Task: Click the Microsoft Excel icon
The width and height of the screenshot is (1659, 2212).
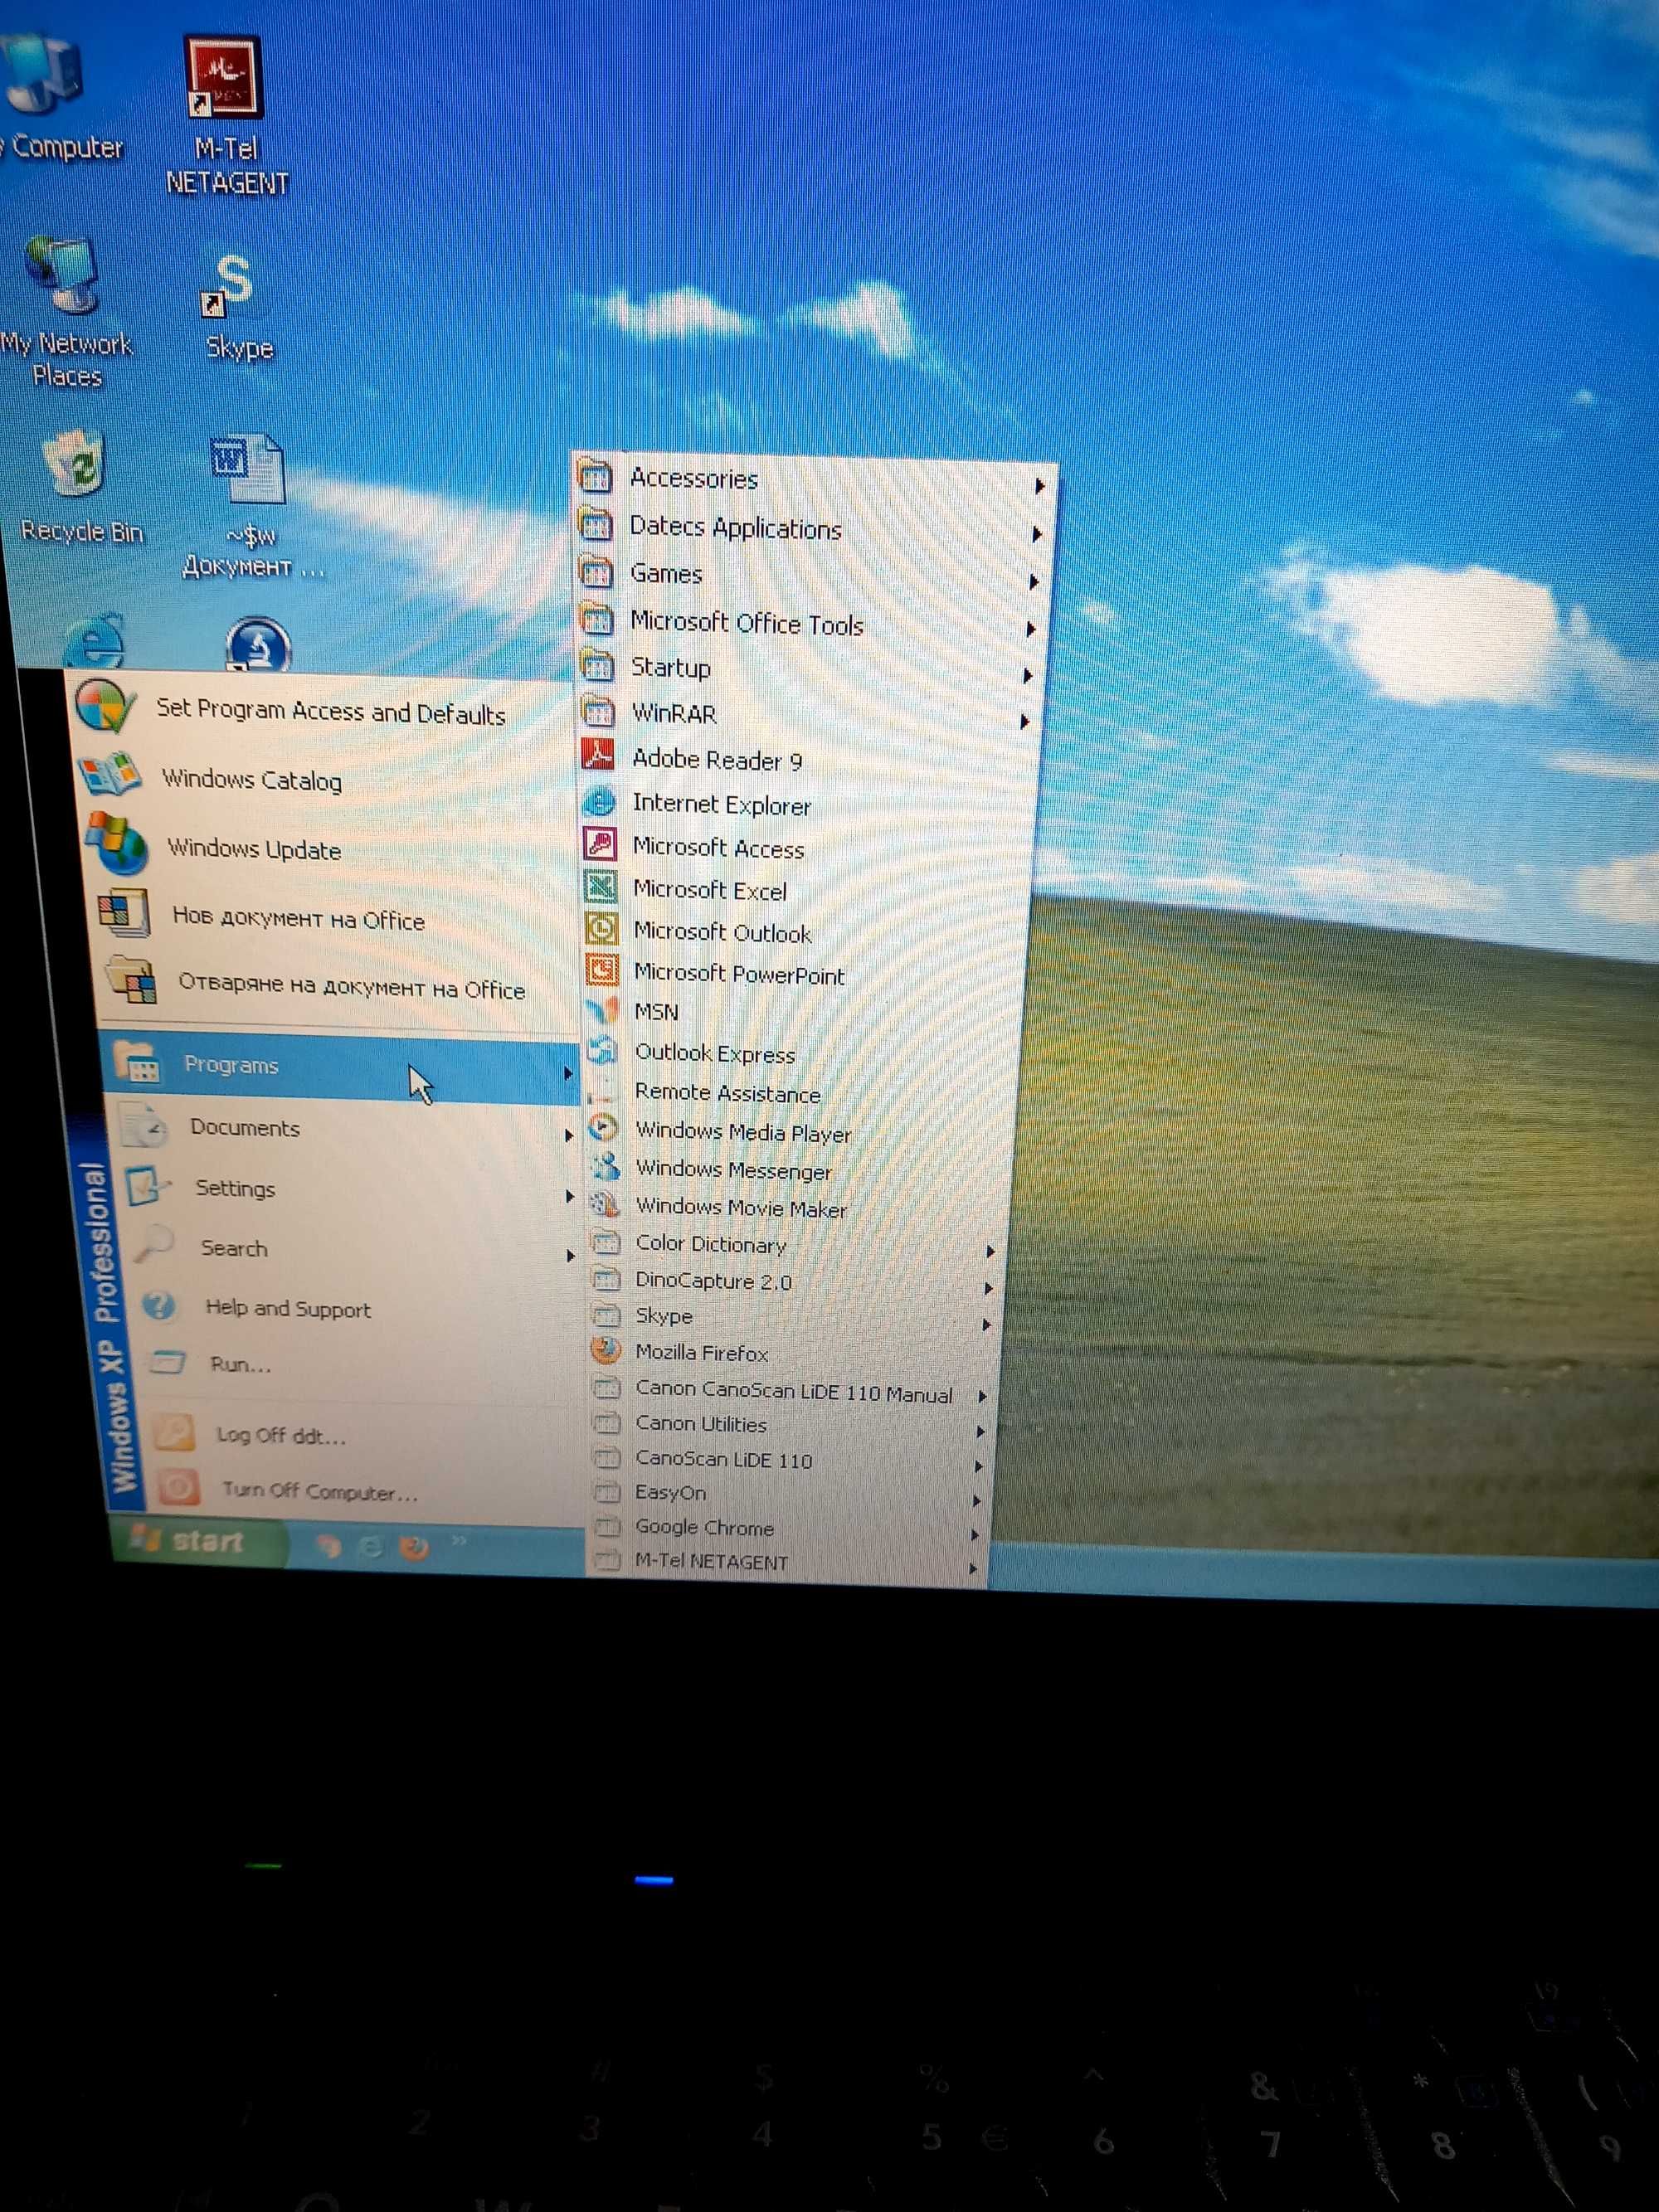Action: pyautogui.click(x=601, y=886)
